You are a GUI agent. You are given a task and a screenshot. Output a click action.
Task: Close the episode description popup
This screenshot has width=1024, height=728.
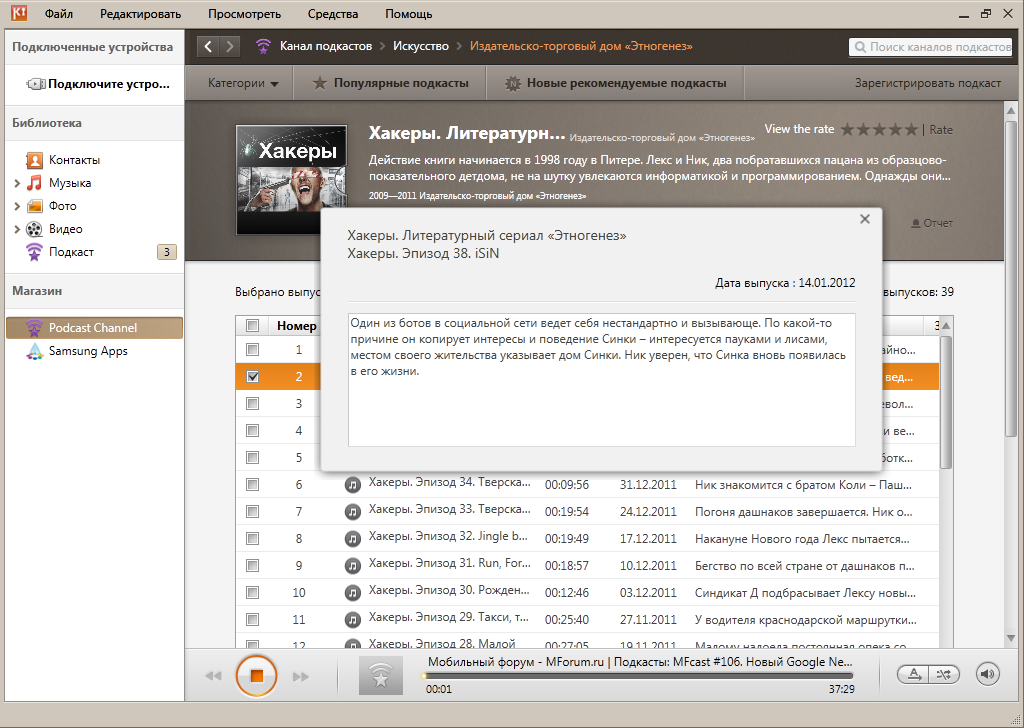865,219
